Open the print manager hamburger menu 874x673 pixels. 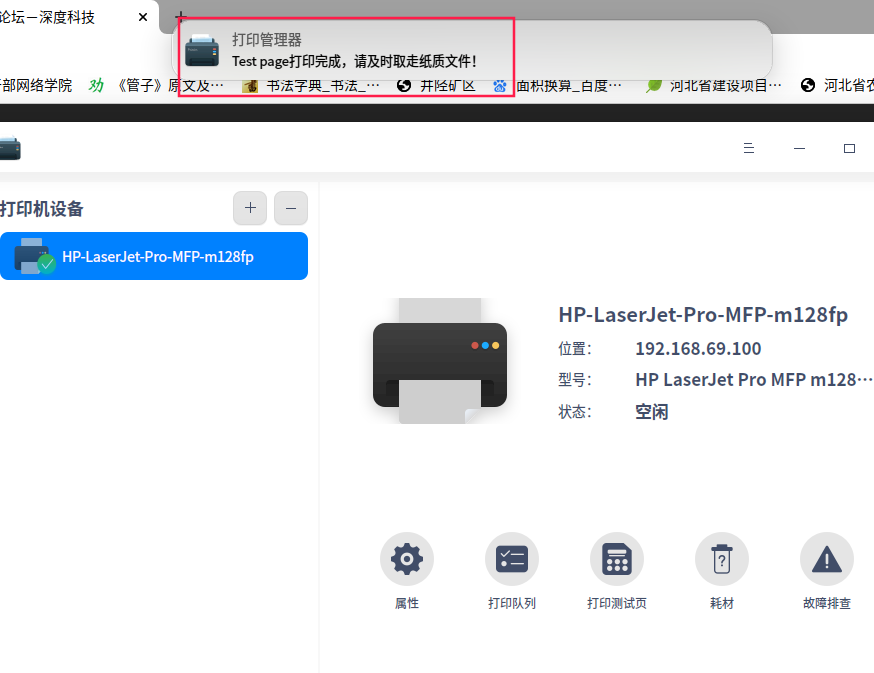(x=749, y=148)
